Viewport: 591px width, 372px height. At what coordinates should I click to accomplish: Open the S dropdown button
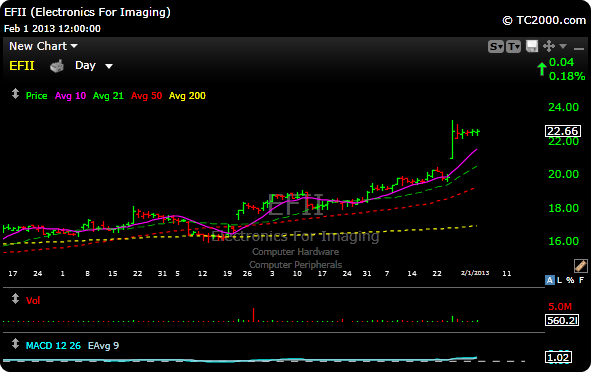click(496, 47)
